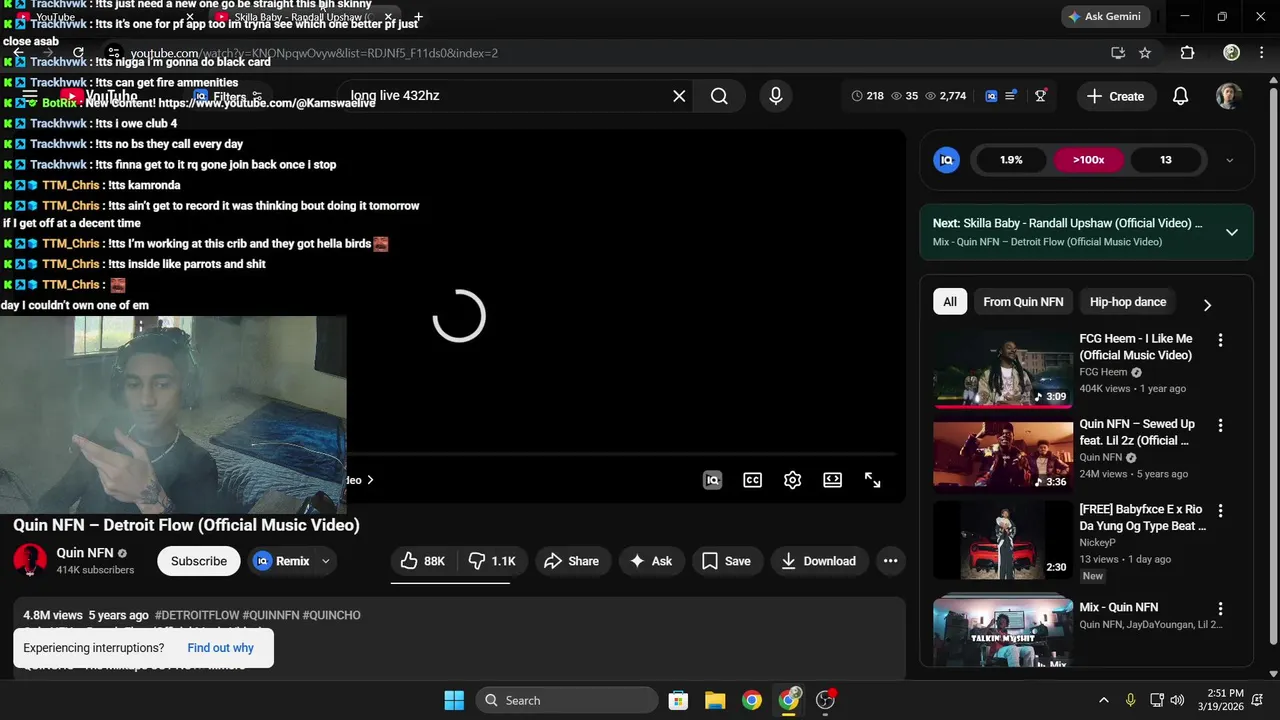Viewport: 1280px width, 720px height.
Task: Expand the vidIQ score panel chevron
Action: click(x=1229, y=160)
